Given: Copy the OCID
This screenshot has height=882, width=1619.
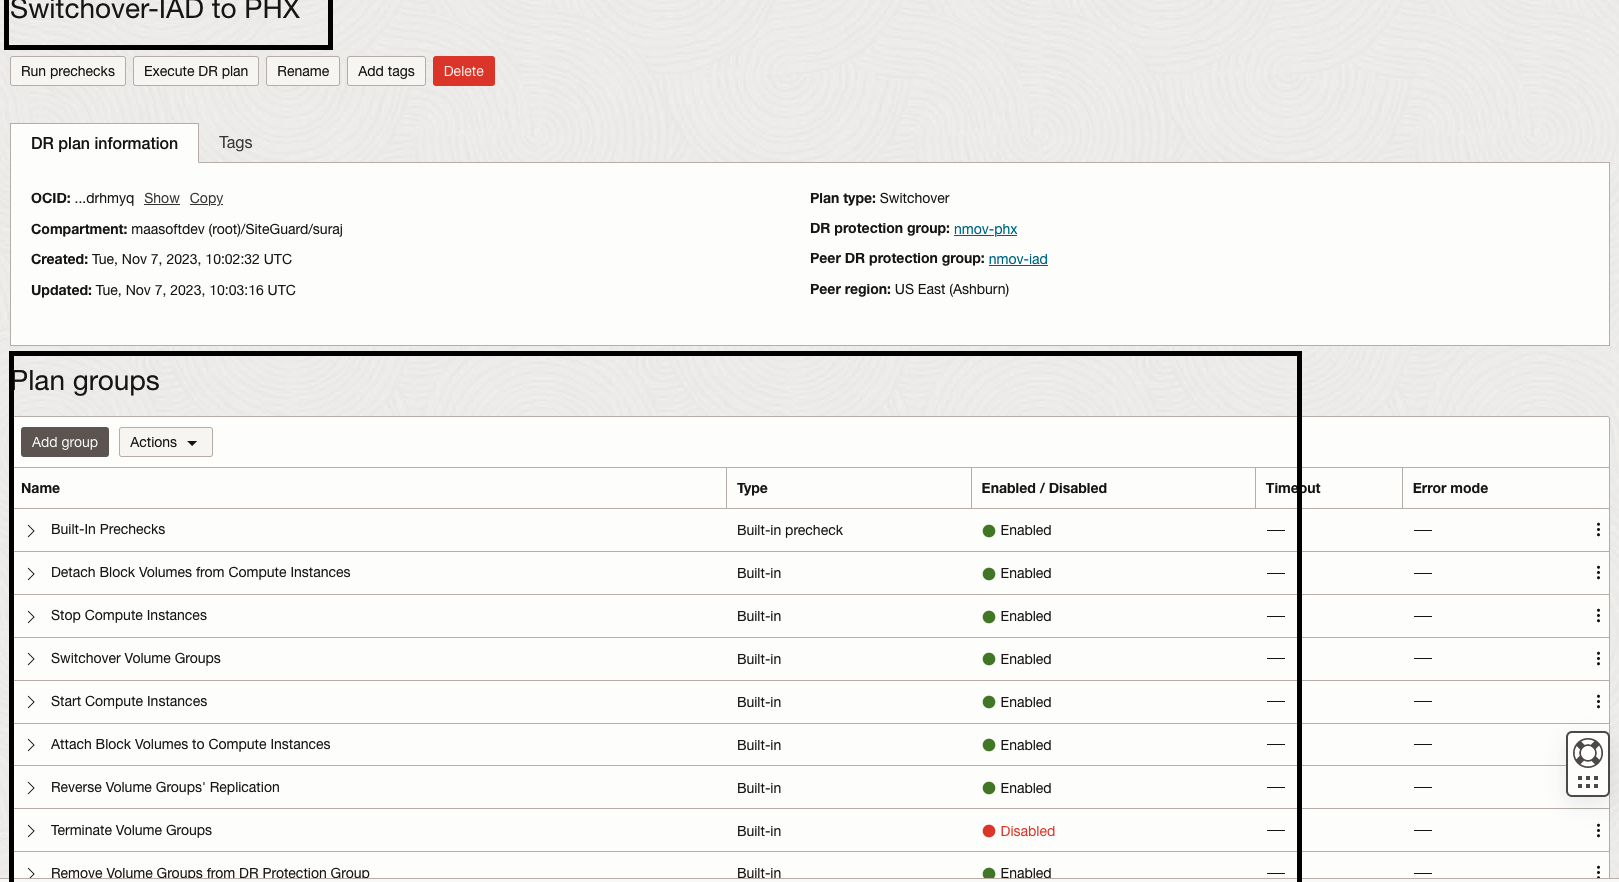Looking at the screenshot, I should click(x=206, y=199).
